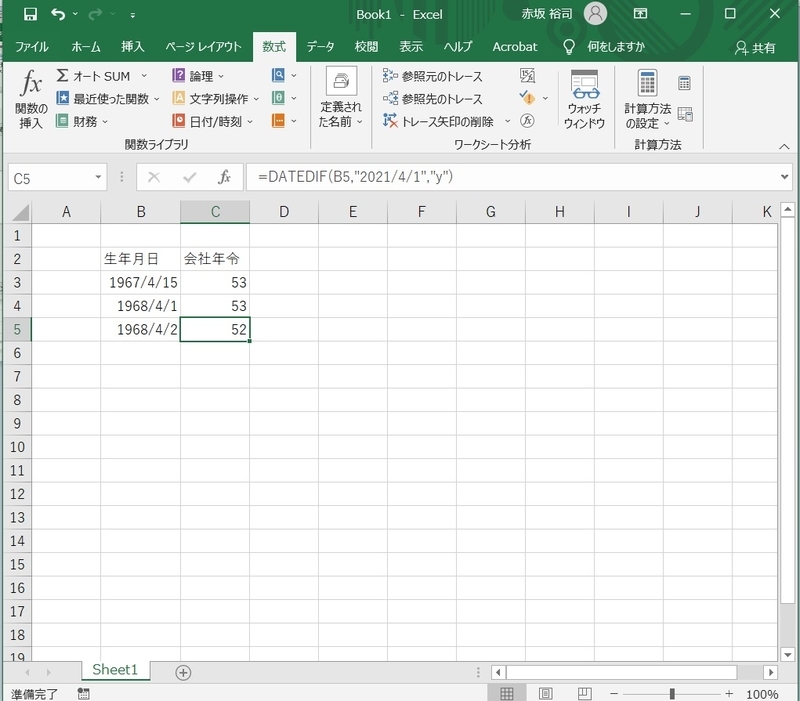Viewport: 800px width, 701px height.
Task: Open the ウォッチ ウィンドウ
Action: pyautogui.click(x=585, y=99)
